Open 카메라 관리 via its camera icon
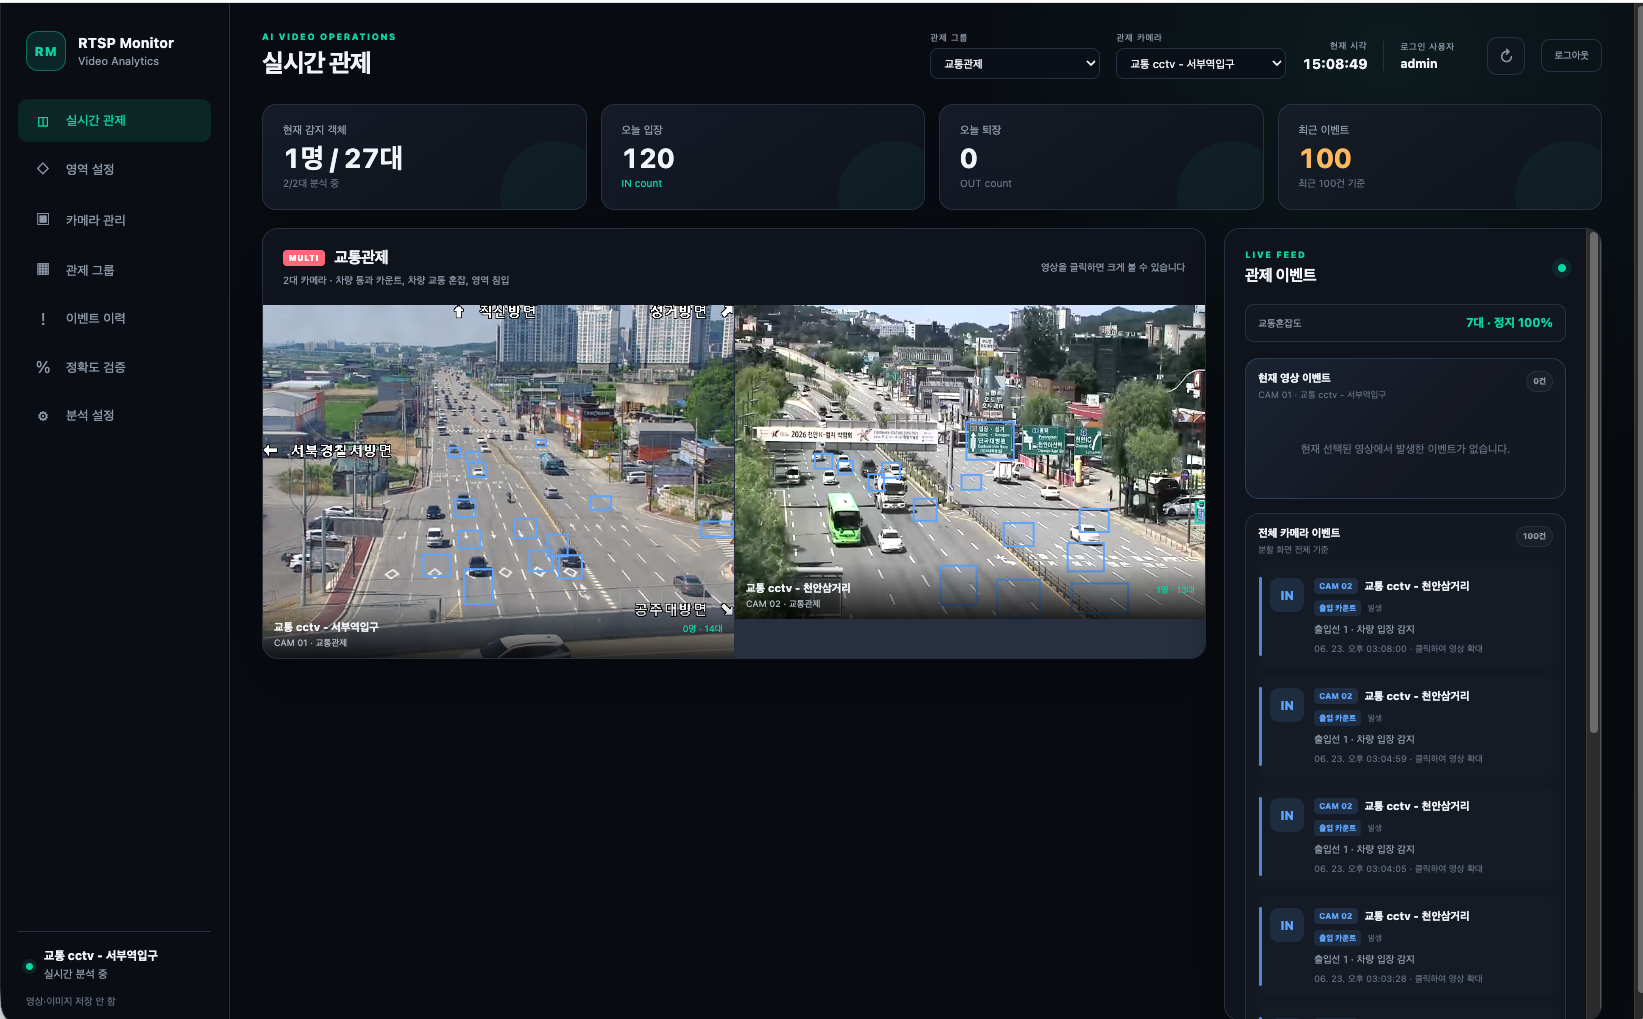The width and height of the screenshot is (1643, 1019). point(43,219)
